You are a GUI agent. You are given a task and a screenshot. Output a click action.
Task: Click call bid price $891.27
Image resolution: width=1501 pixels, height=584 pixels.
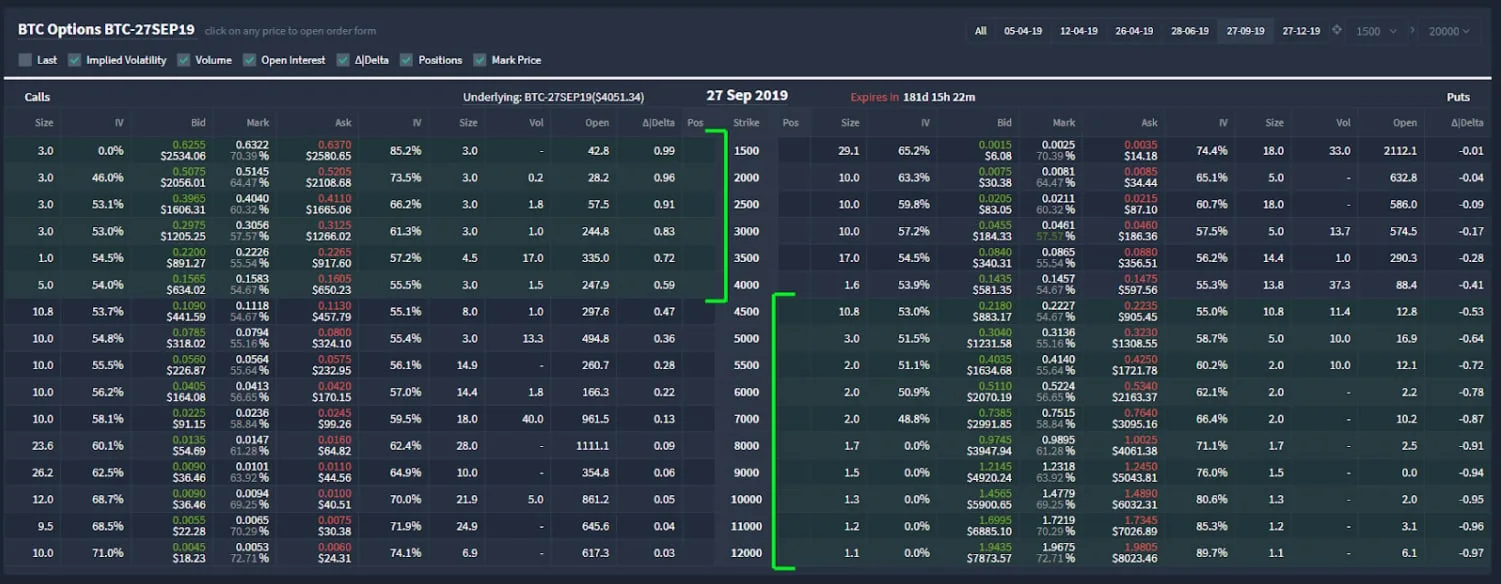[x=185, y=264]
